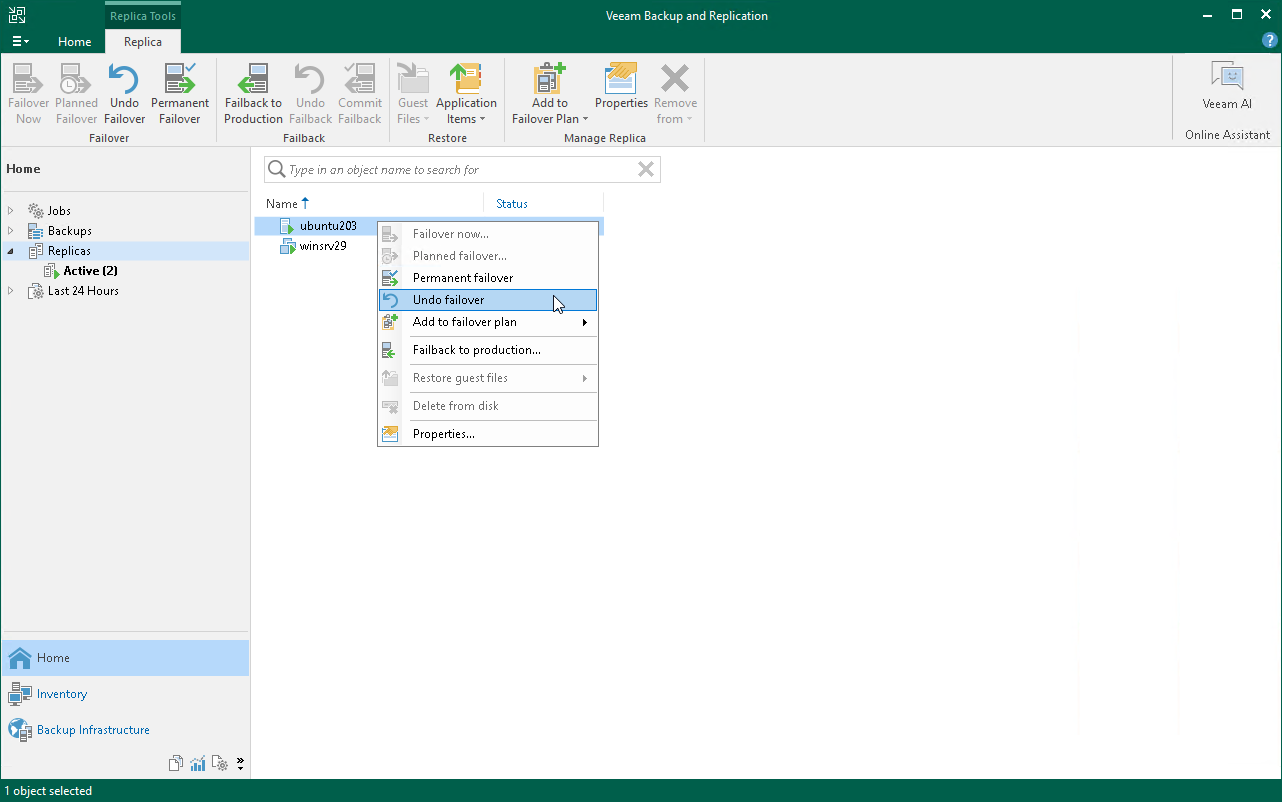This screenshot has width=1282, height=802.
Task: Select the Replica ribbon tab
Action: (143, 42)
